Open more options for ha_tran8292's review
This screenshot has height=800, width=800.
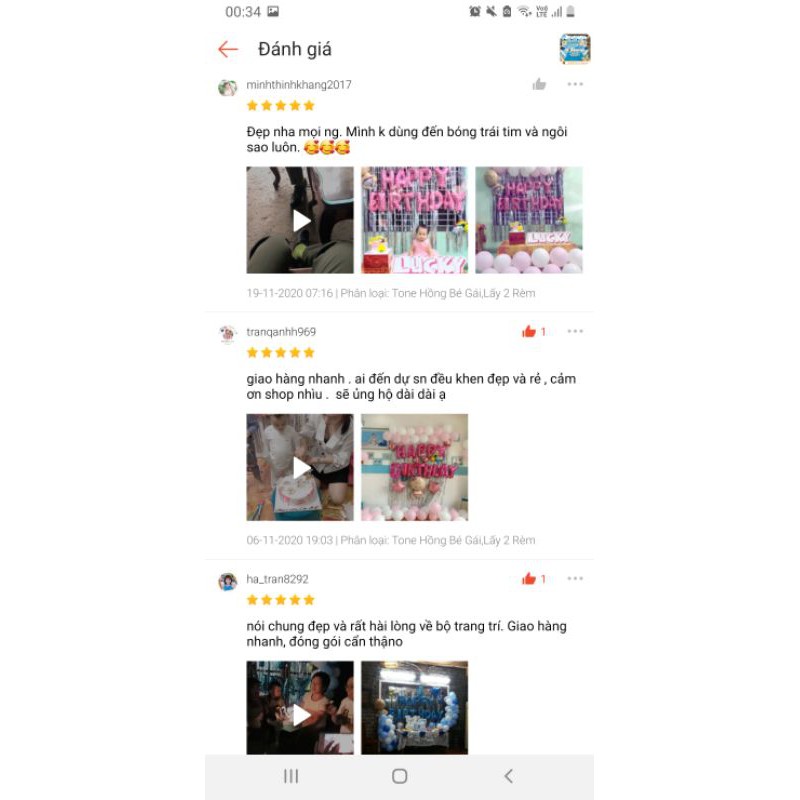tap(575, 578)
